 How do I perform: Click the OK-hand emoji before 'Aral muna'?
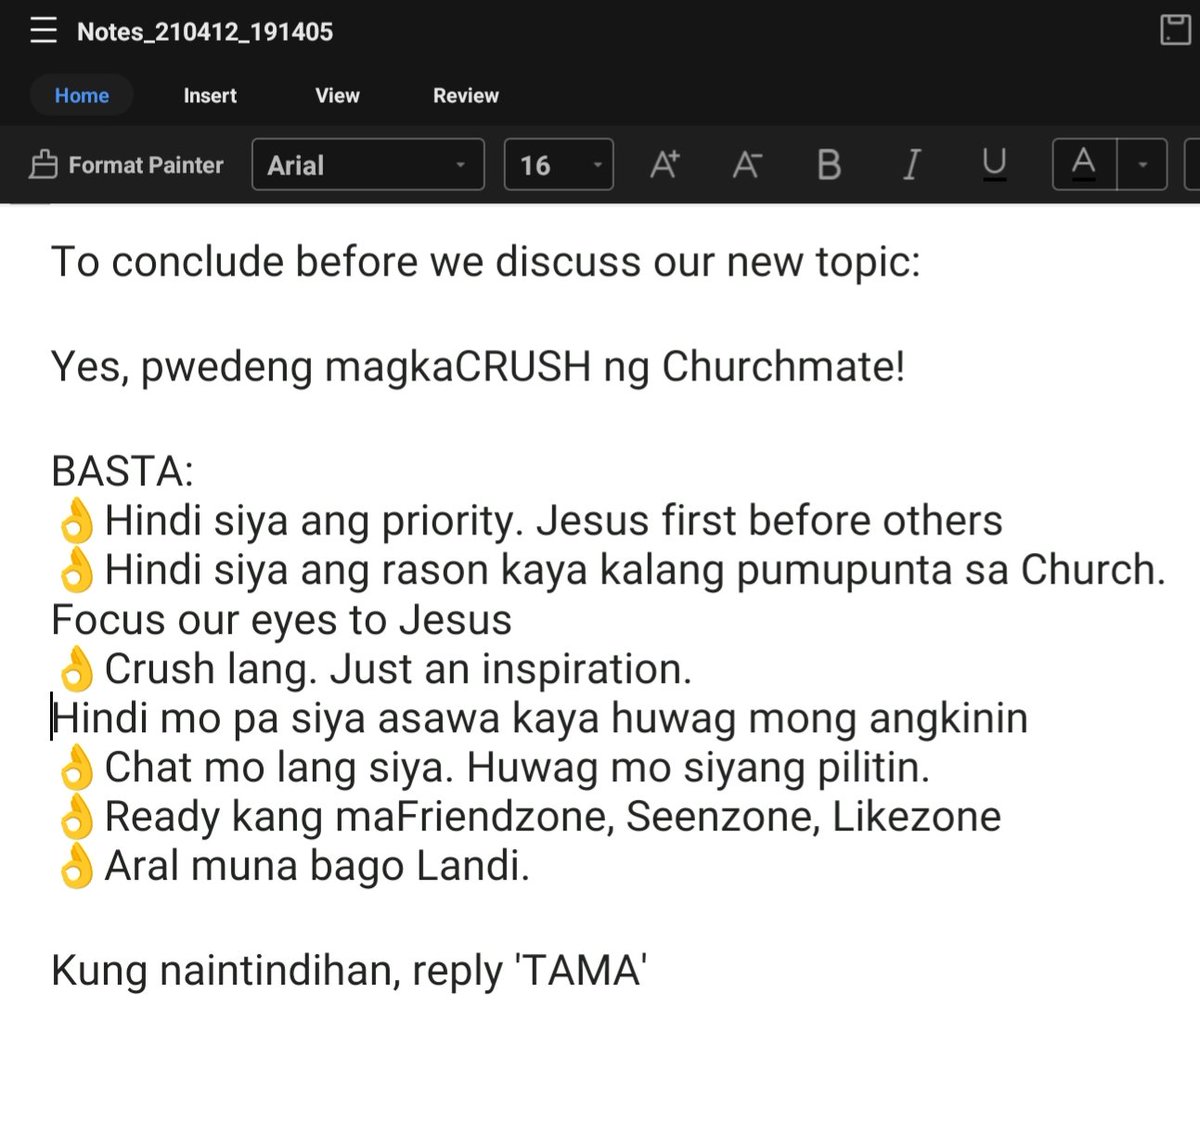click(x=76, y=867)
